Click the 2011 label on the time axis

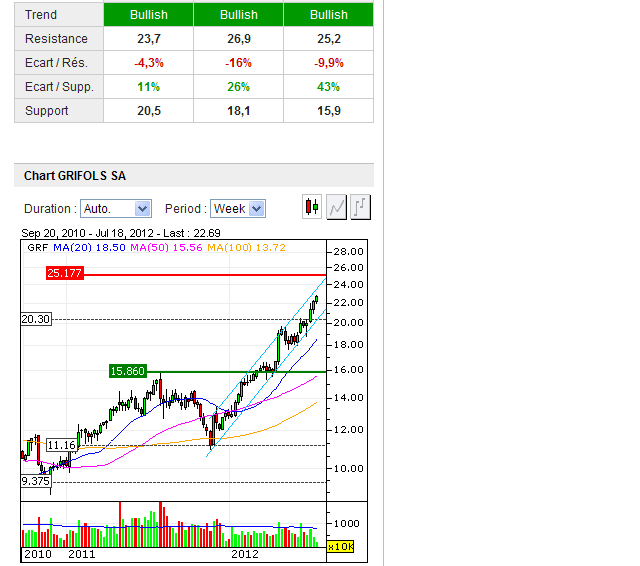click(x=82, y=554)
